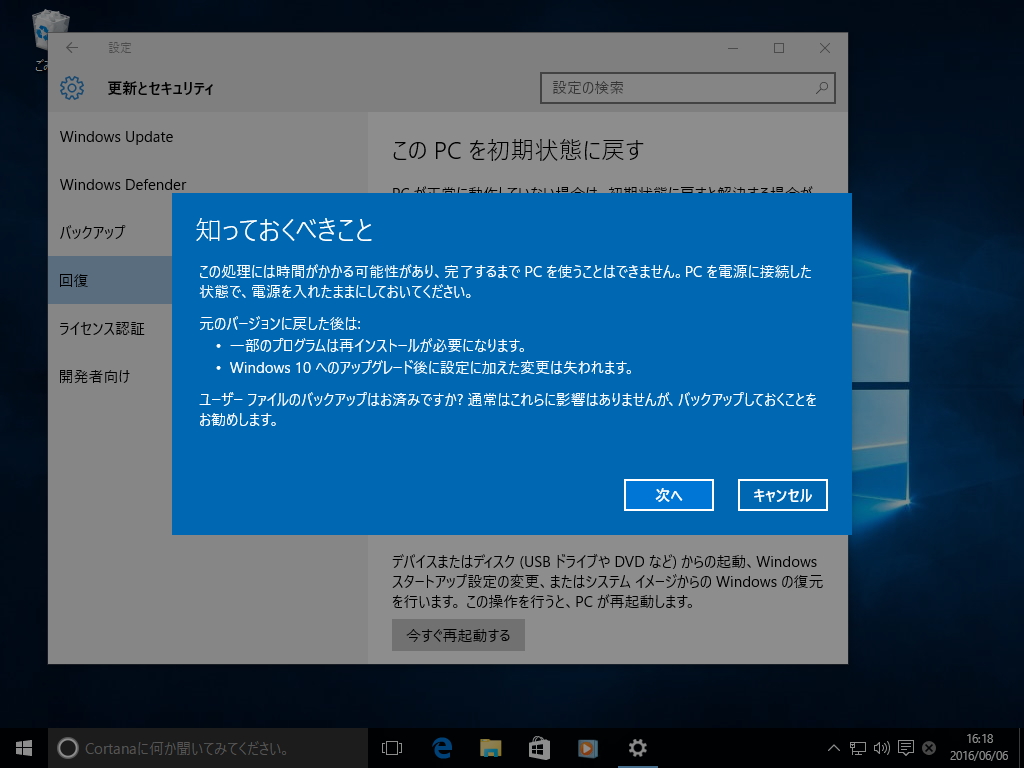The height and width of the screenshot is (768, 1024).
Task: Open Task View on the taskbar
Action: [x=391, y=747]
